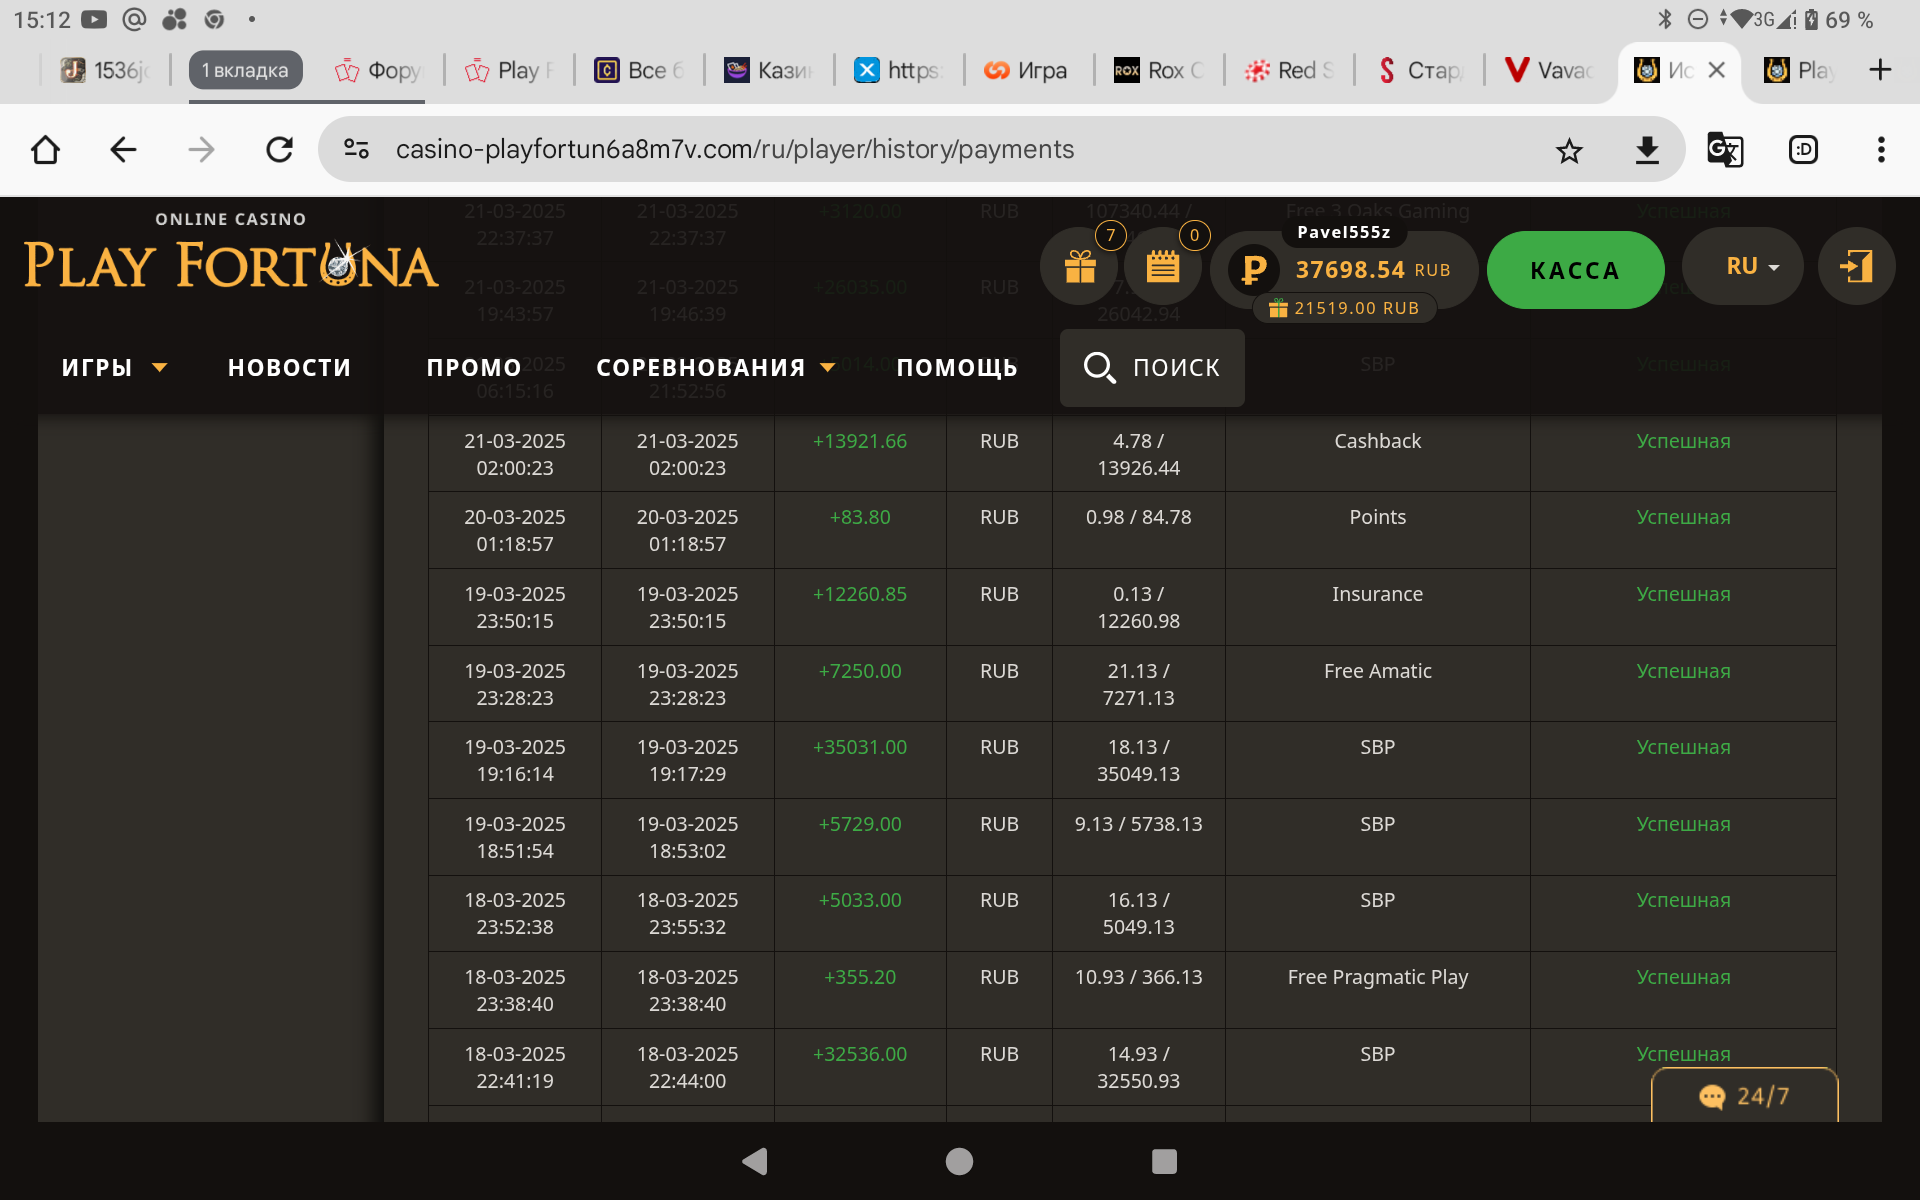1920x1200 pixels.
Task: Expand the ИГРЫ games menu
Action: pos(114,368)
